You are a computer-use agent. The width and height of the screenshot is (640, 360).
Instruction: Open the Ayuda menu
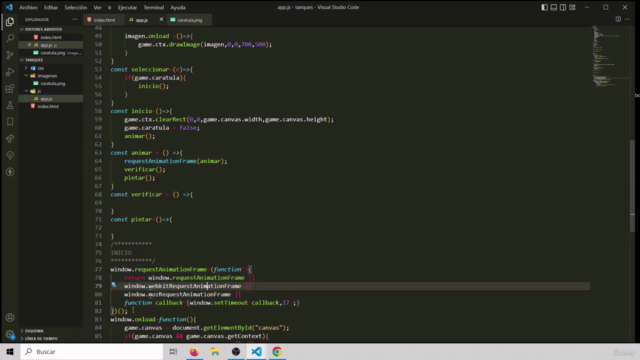[178, 7]
